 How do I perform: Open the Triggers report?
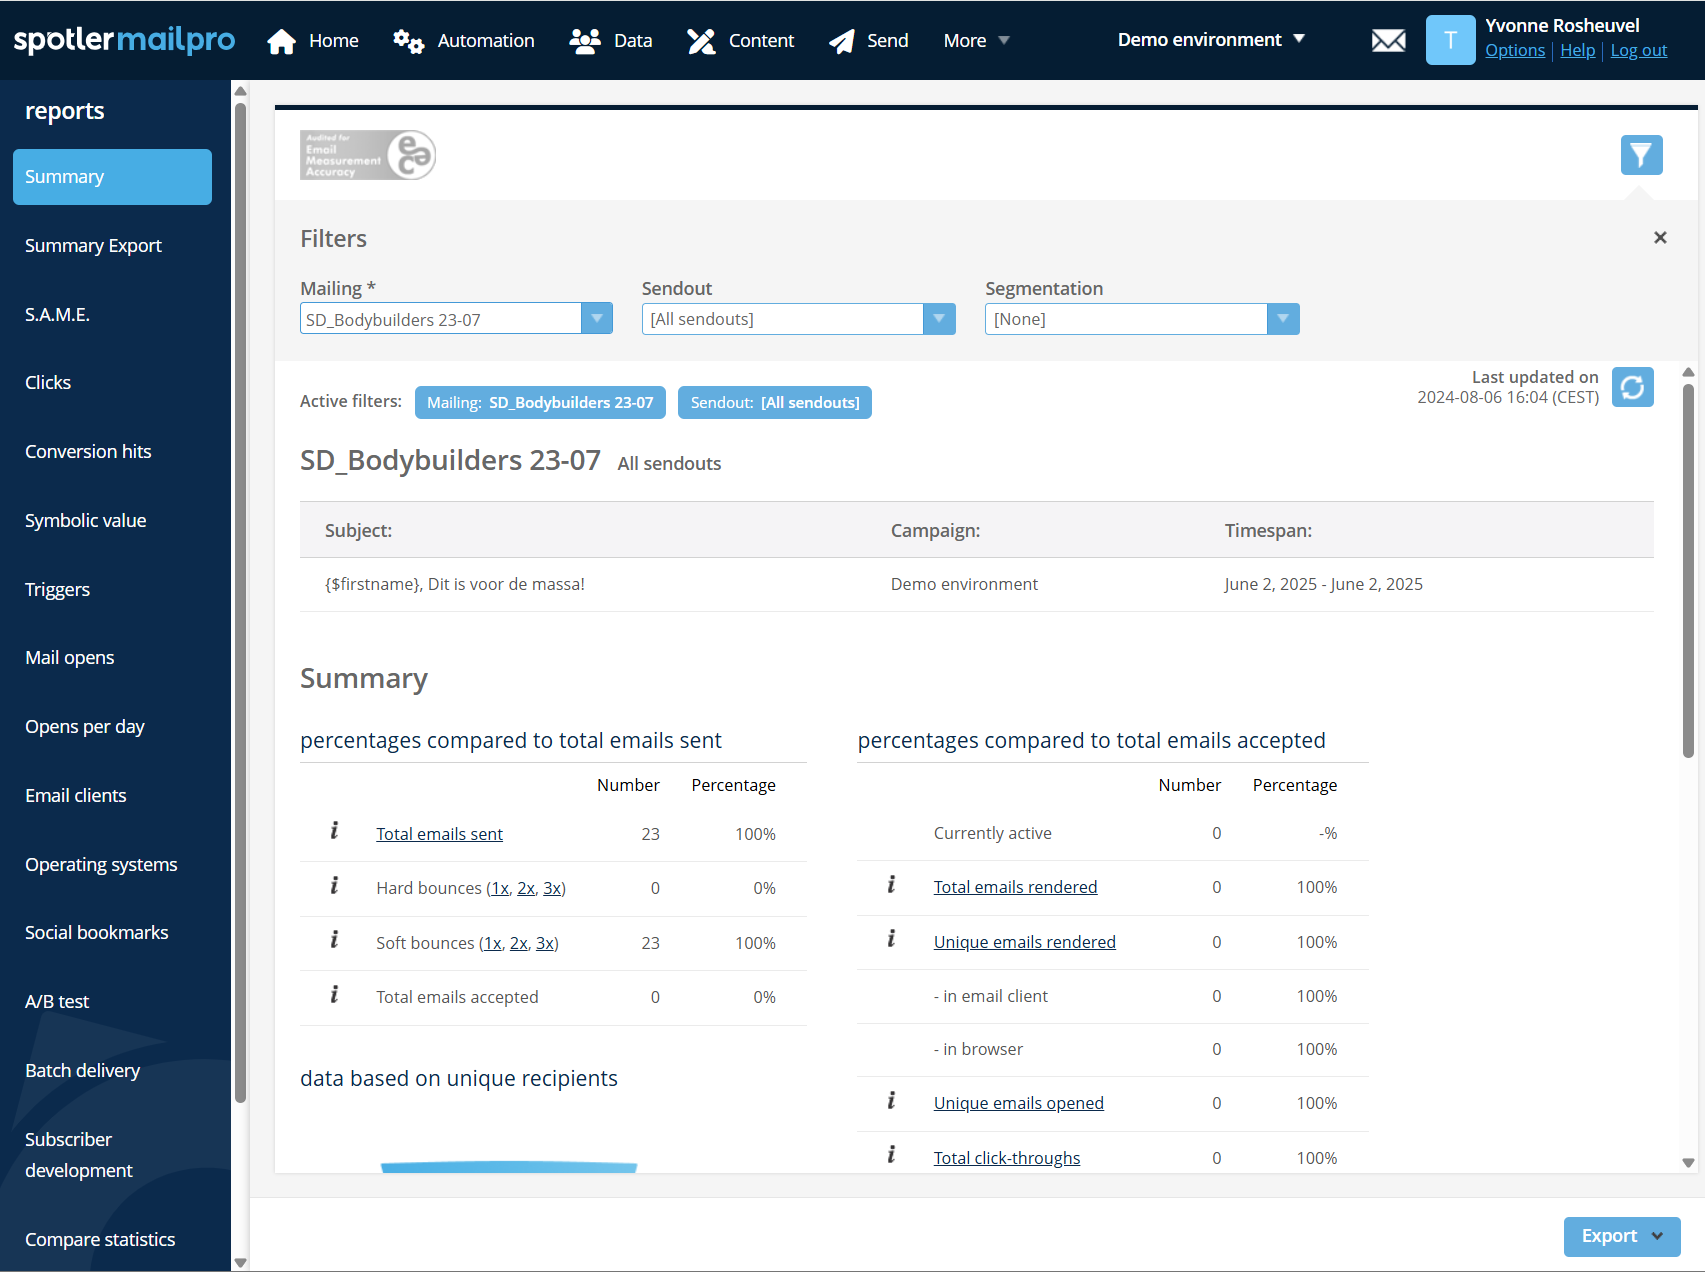click(57, 590)
